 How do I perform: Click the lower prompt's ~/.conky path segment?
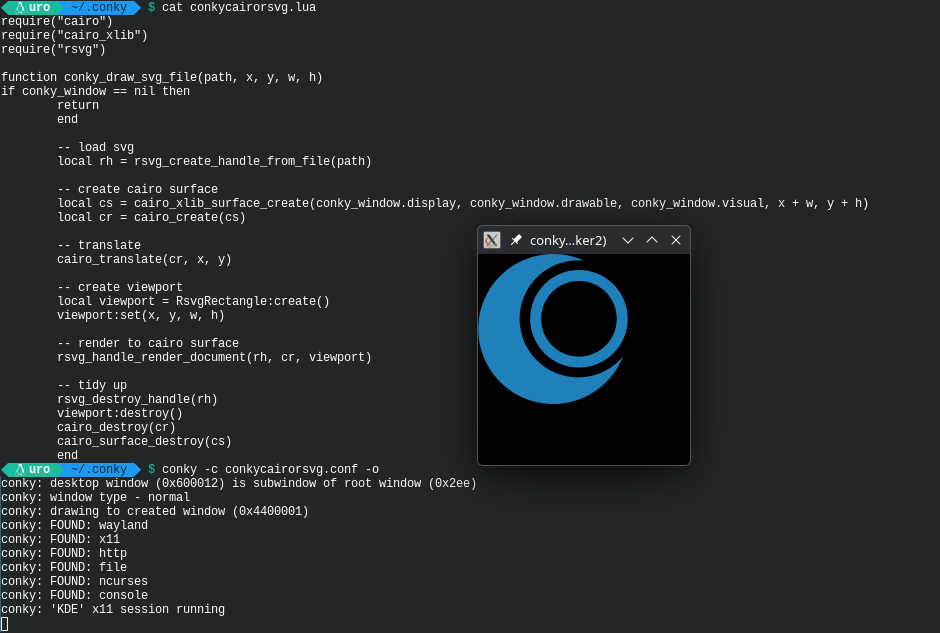(x=98, y=470)
